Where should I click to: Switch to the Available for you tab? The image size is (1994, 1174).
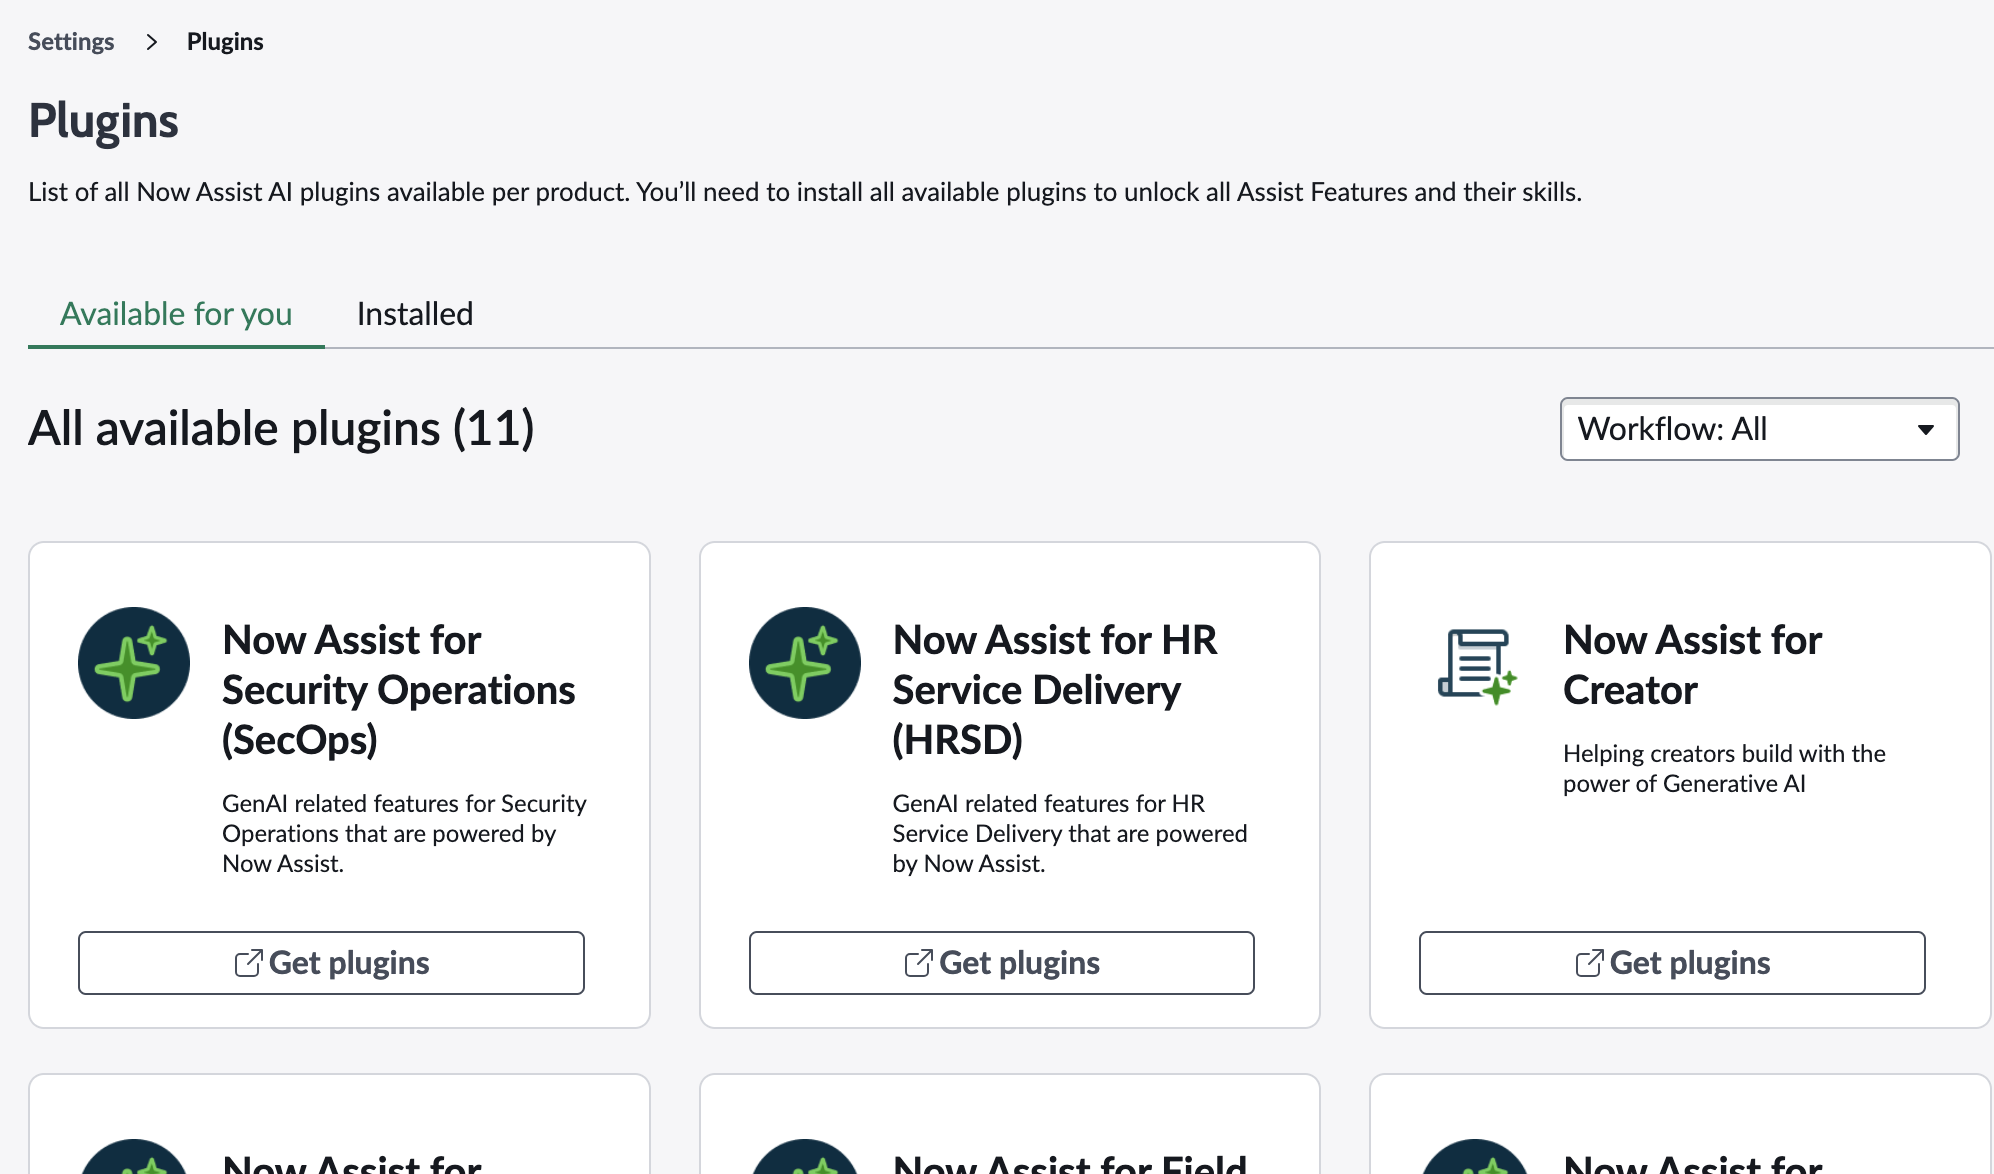[x=176, y=314]
